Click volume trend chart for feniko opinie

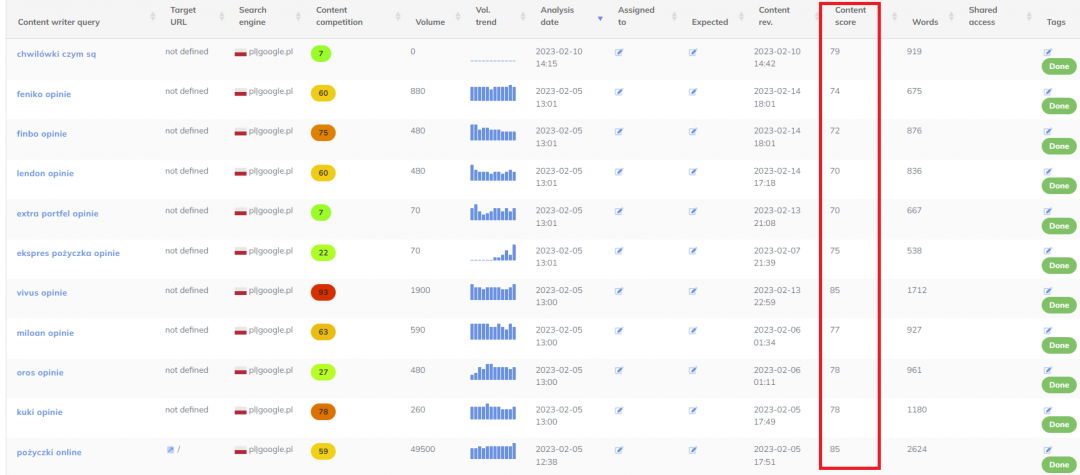coord(493,93)
